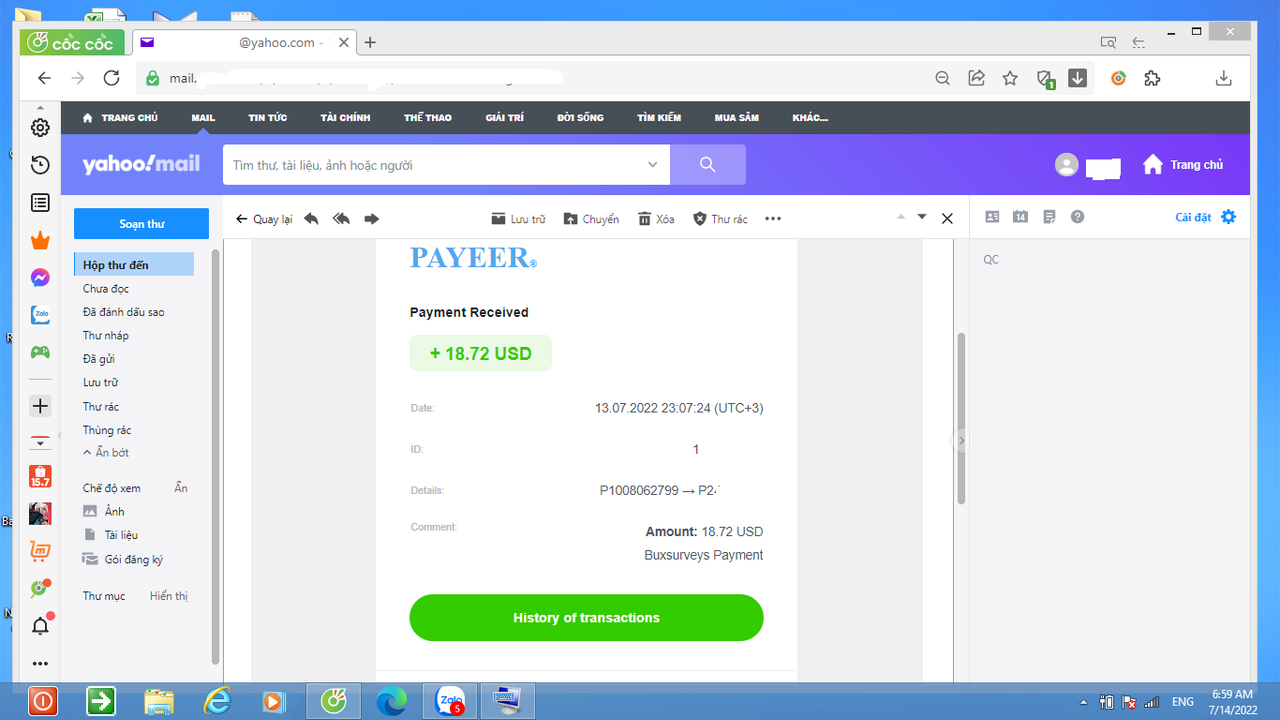The image size is (1280, 720).
Task: Delete email with Xóa
Action: (x=656, y=219)
